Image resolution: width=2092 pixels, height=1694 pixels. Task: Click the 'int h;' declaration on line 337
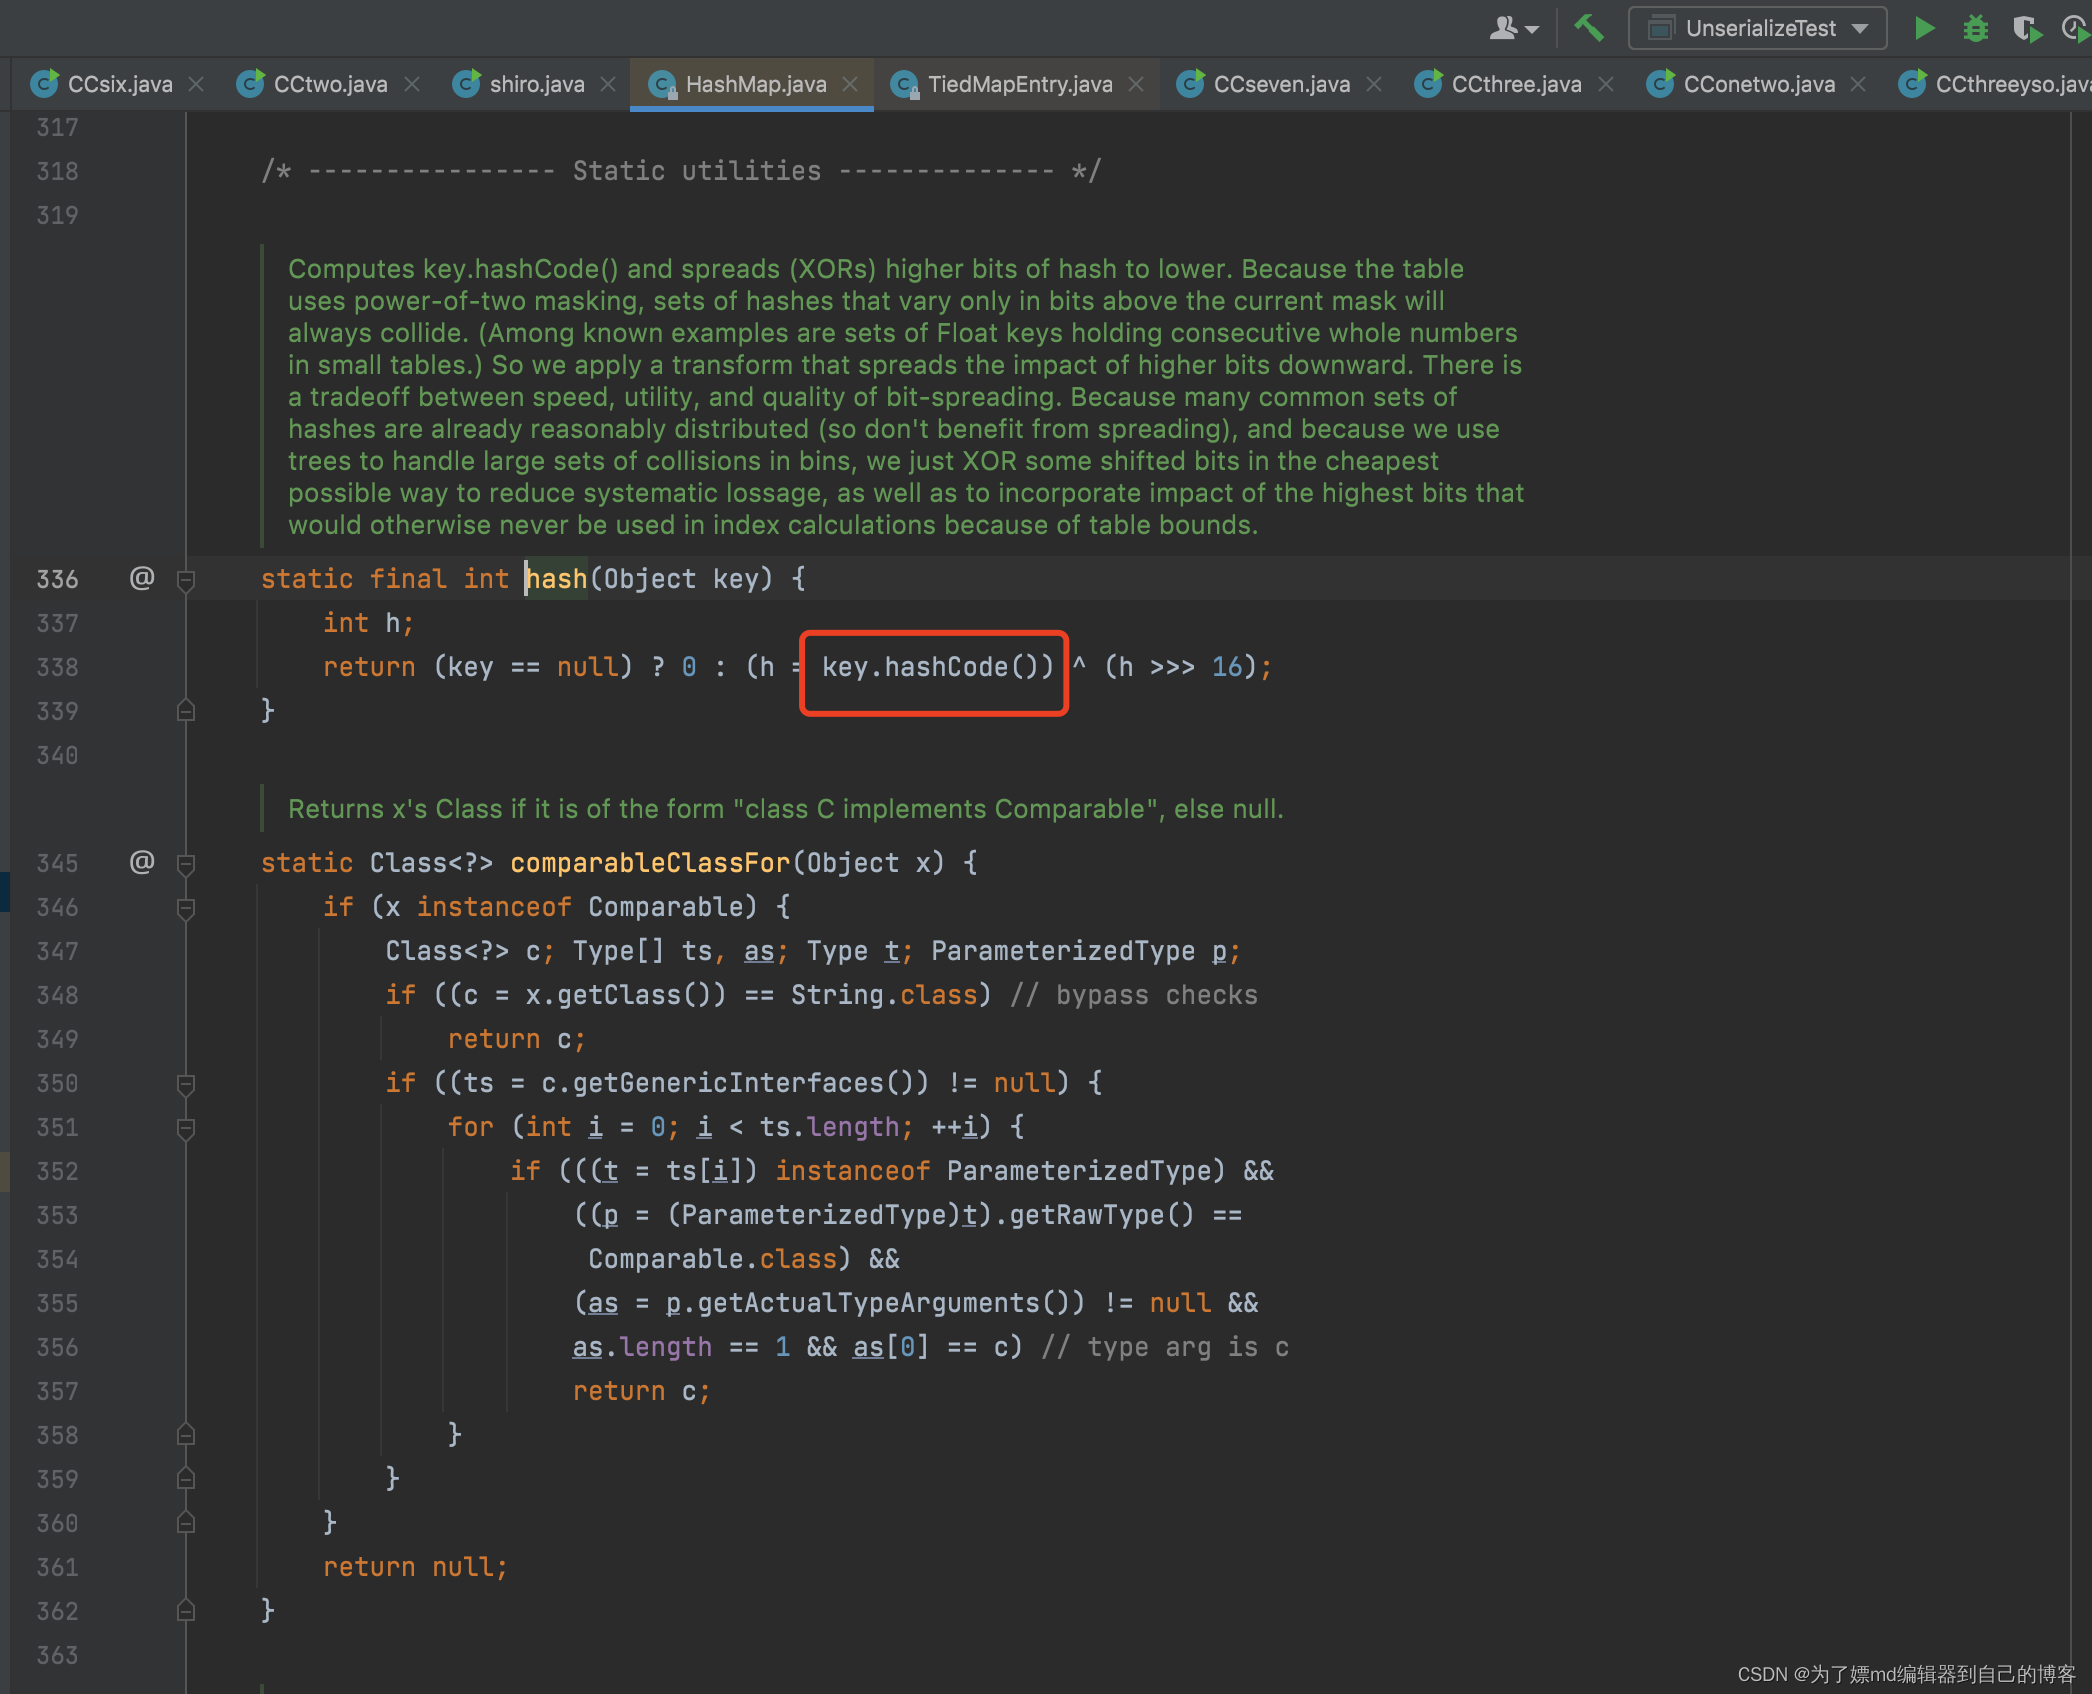[368, 623]
